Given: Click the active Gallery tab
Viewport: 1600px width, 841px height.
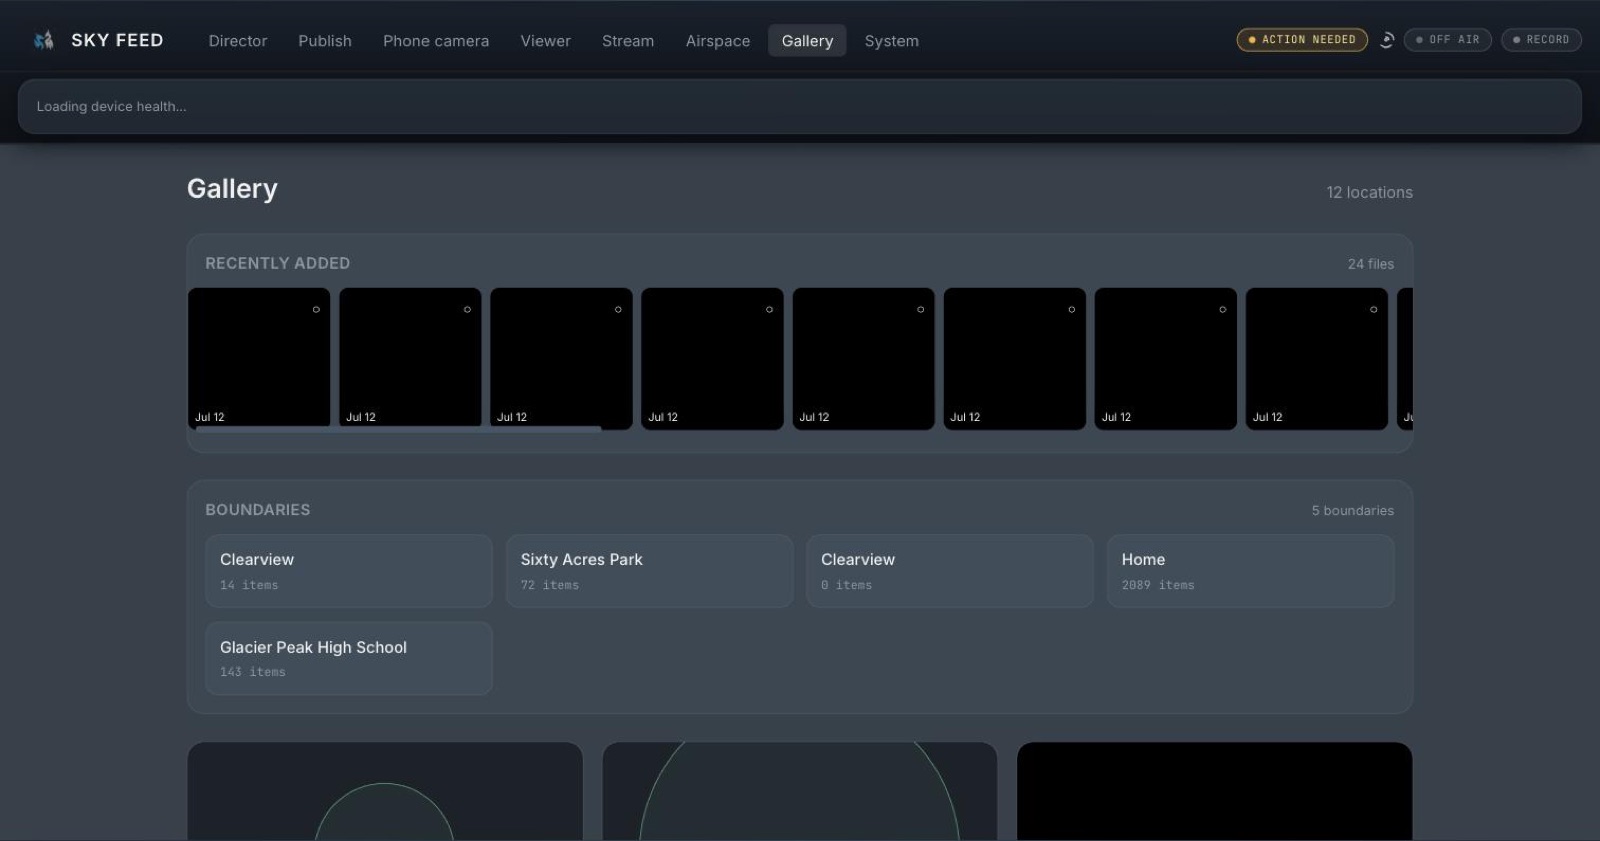Looking at the screenshot, I should [807, 41].
